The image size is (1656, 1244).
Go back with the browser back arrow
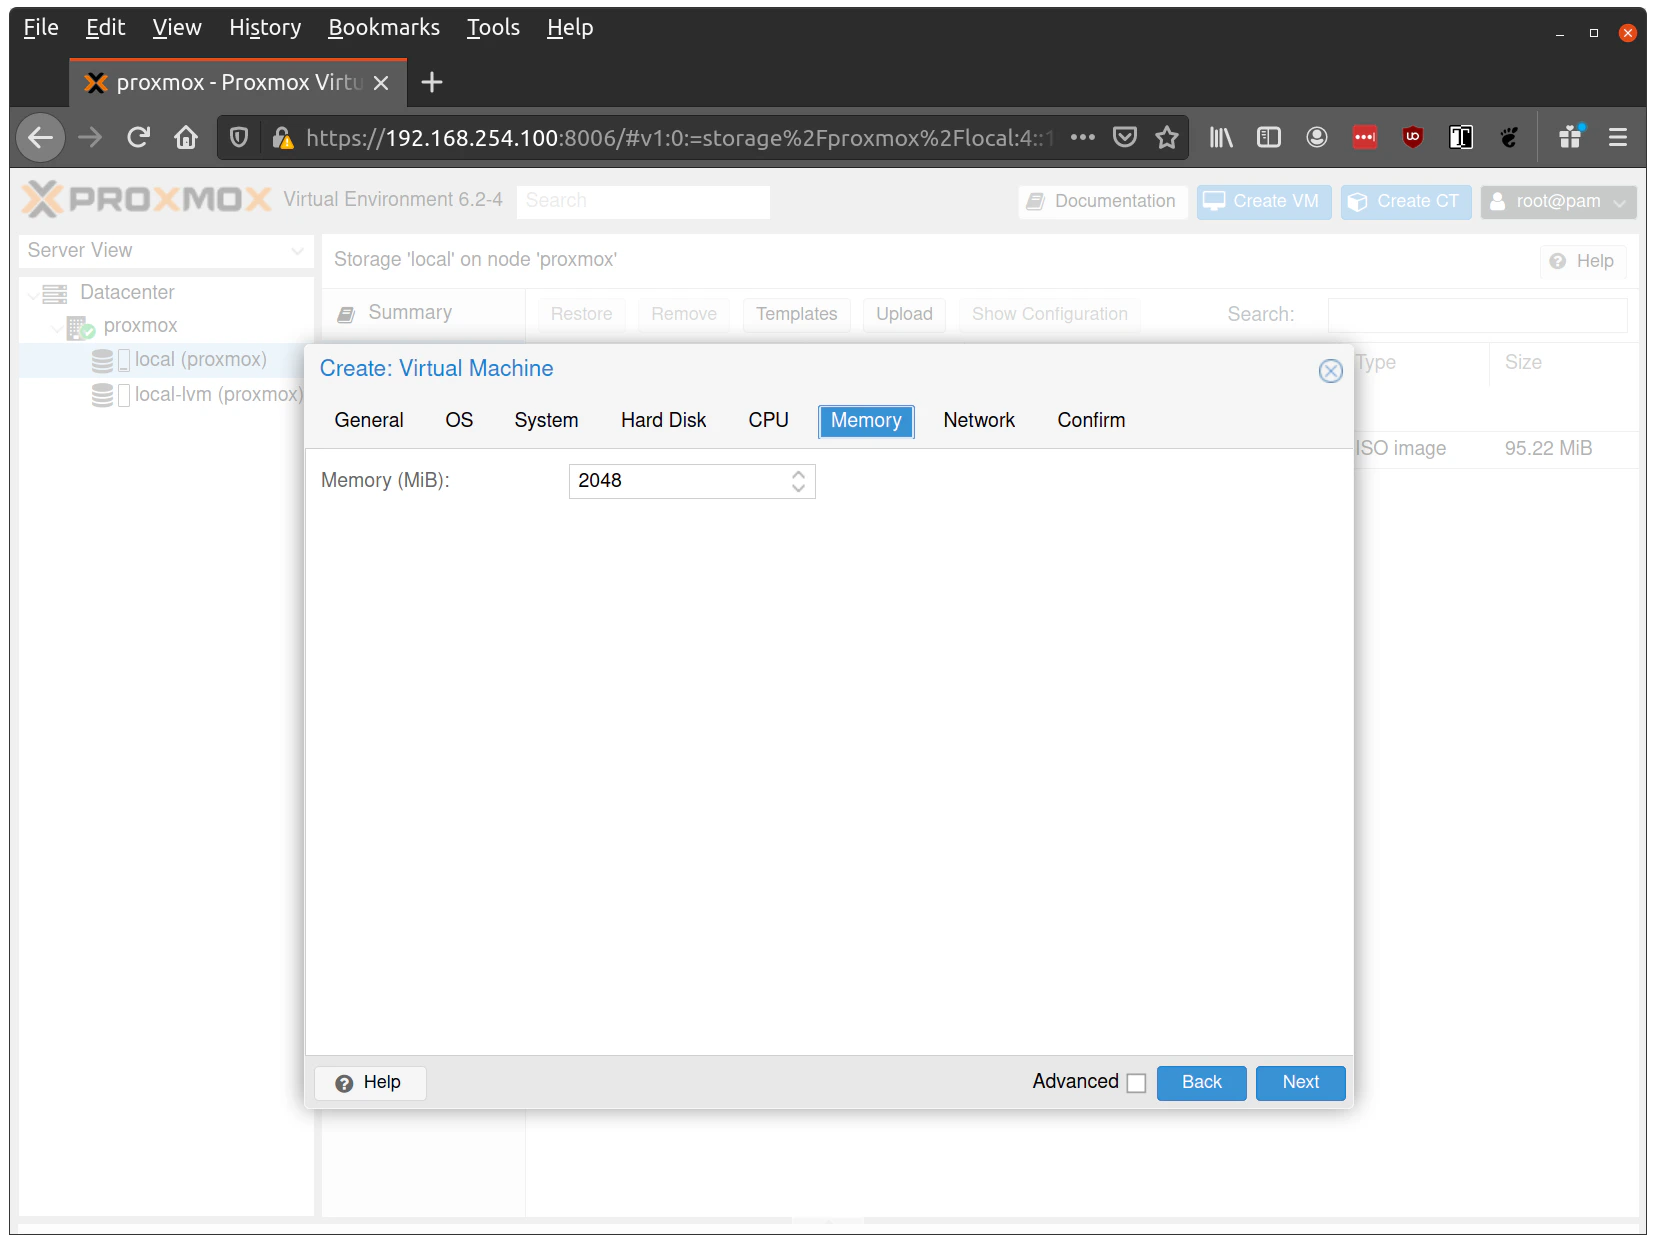click(41, 138)
